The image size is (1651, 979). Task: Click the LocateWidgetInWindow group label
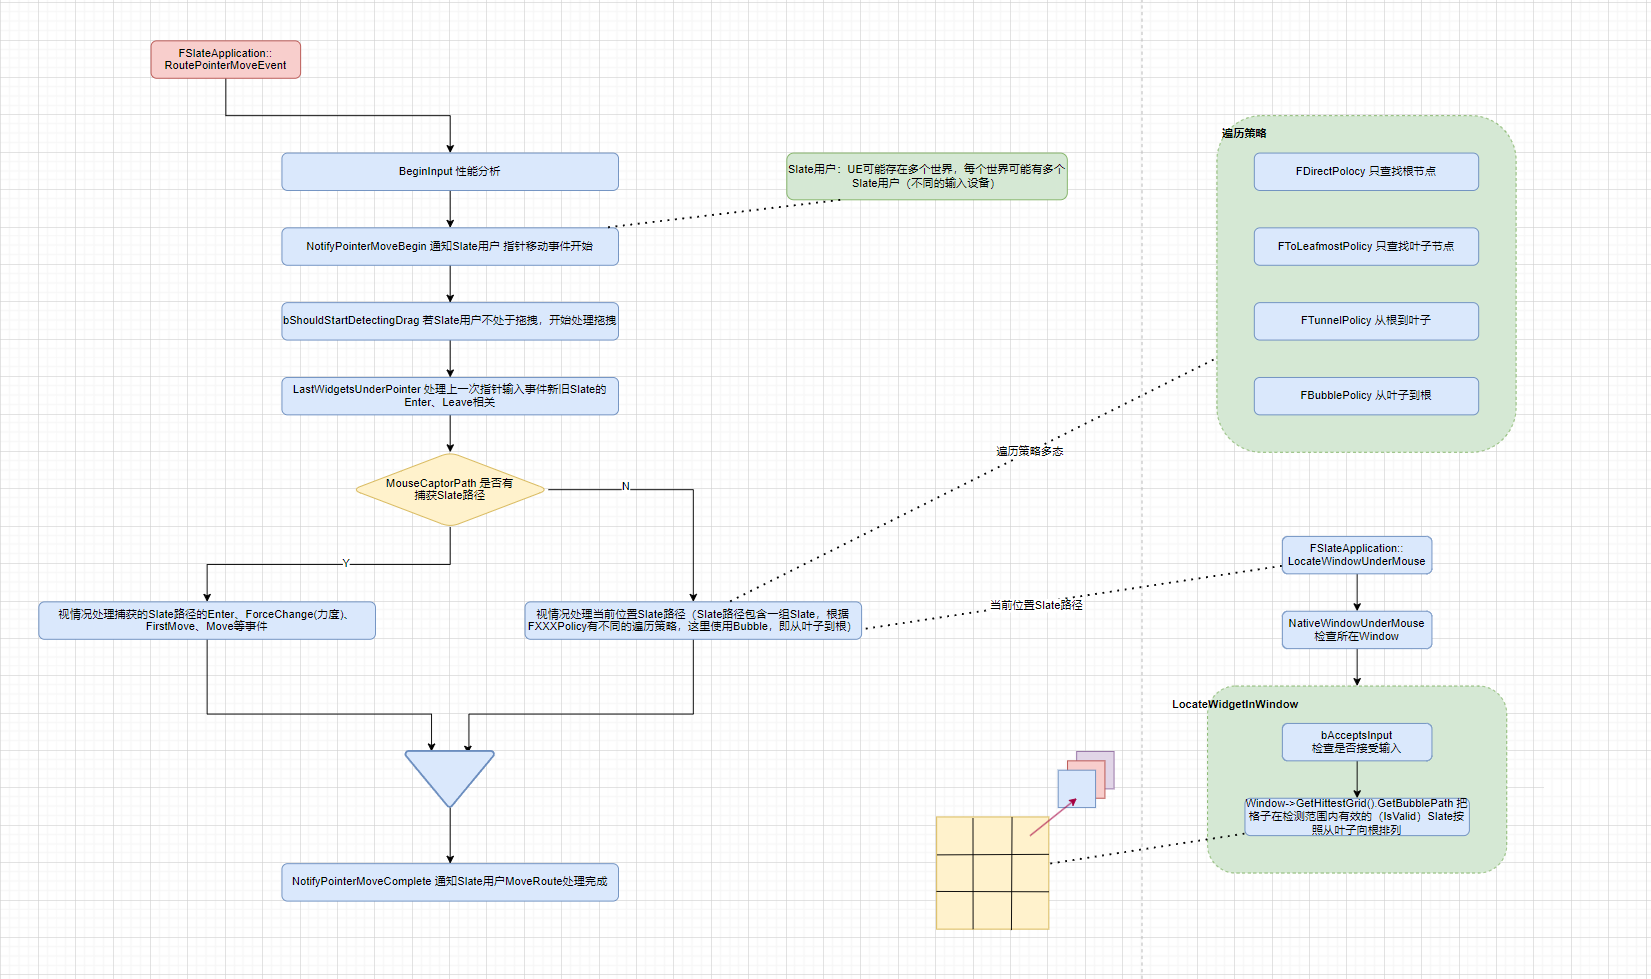click(1235, 704)
